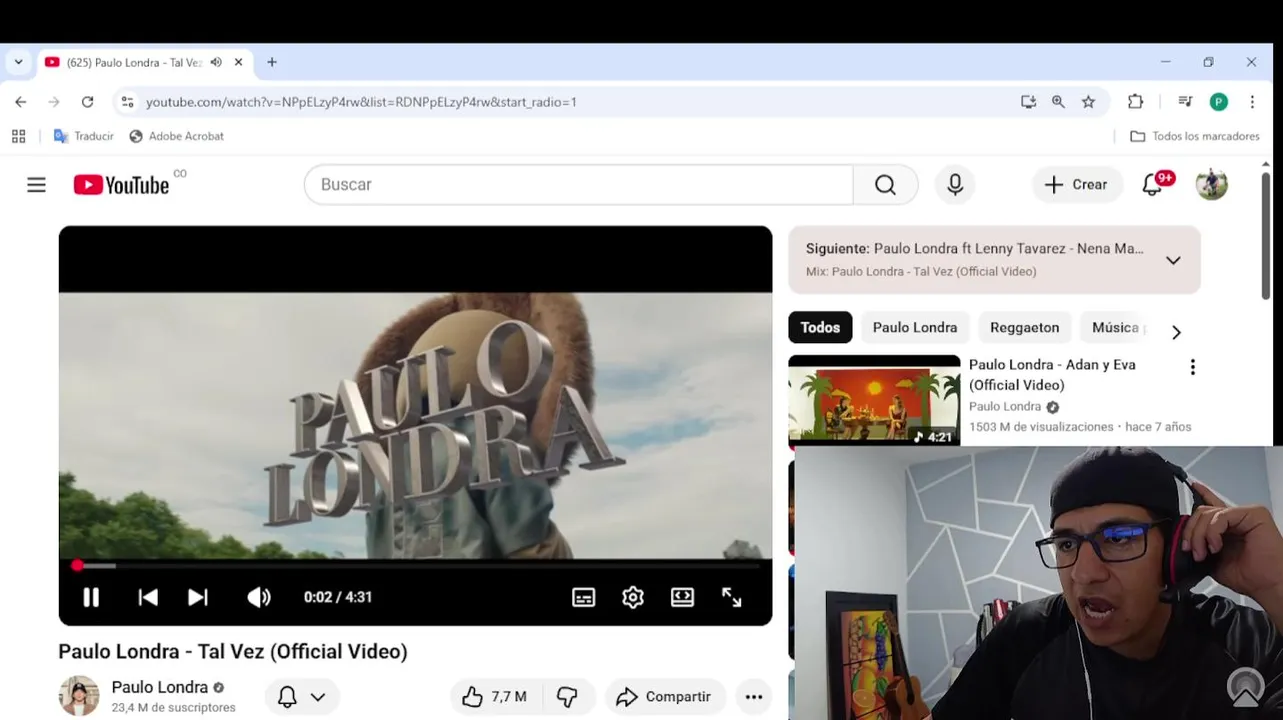Select the Reggaeton filter chip
This screenshot has height=720, width=1283.
click(x=1024, y=327)
